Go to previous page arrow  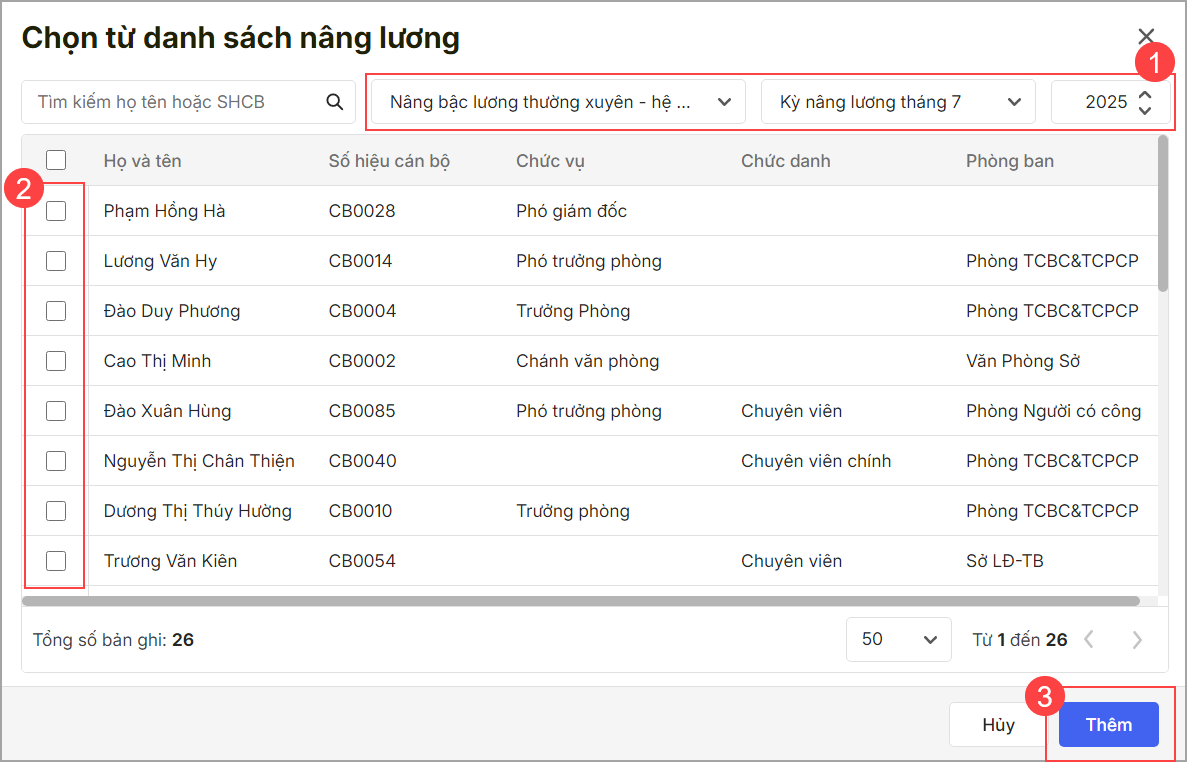(1089, 640)
